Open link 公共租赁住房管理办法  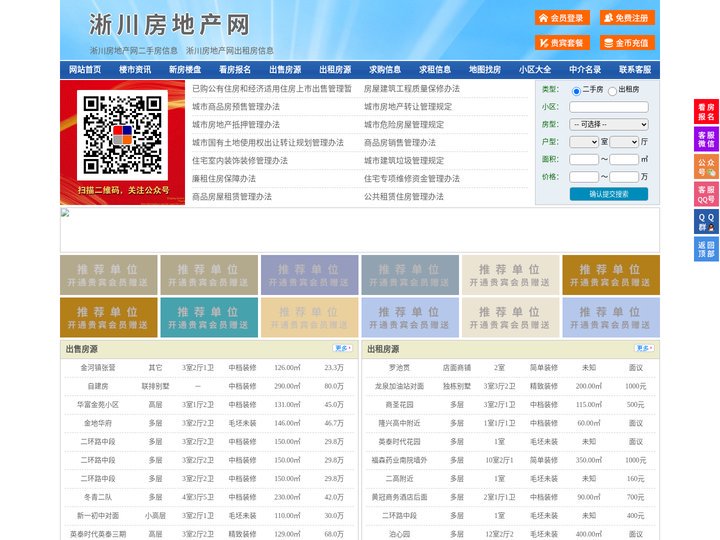404,197
